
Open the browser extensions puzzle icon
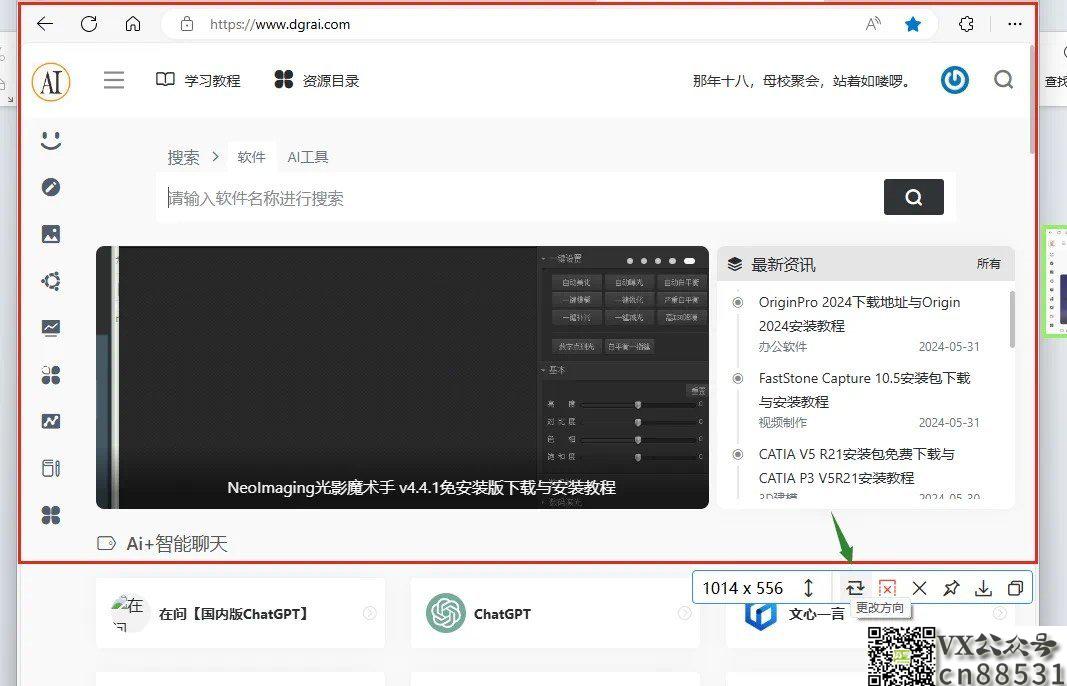[x=966, y=24]
